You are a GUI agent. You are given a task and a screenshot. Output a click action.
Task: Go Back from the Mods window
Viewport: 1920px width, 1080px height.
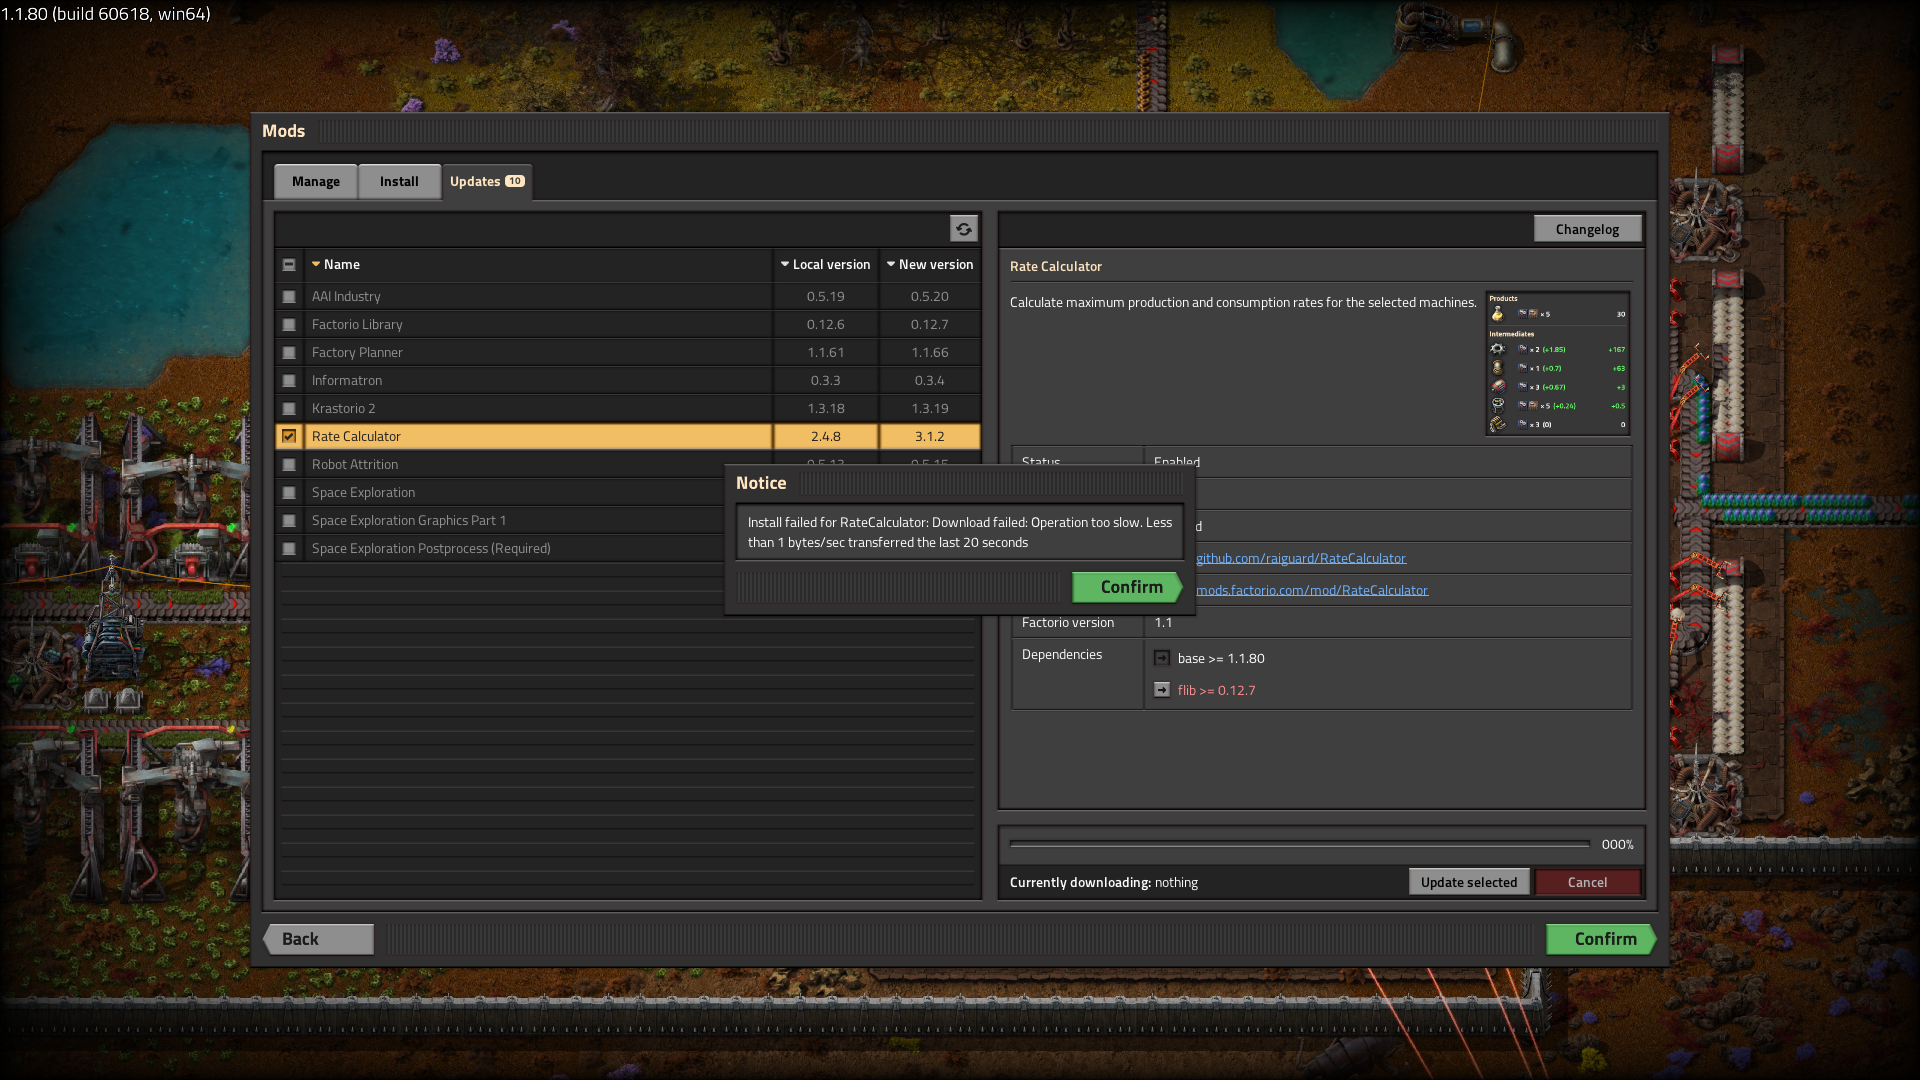[x=318, y=939]
